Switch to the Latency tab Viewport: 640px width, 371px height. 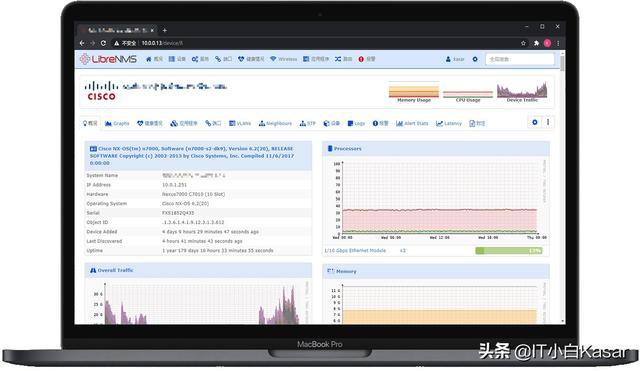click(x=449, y=123)
